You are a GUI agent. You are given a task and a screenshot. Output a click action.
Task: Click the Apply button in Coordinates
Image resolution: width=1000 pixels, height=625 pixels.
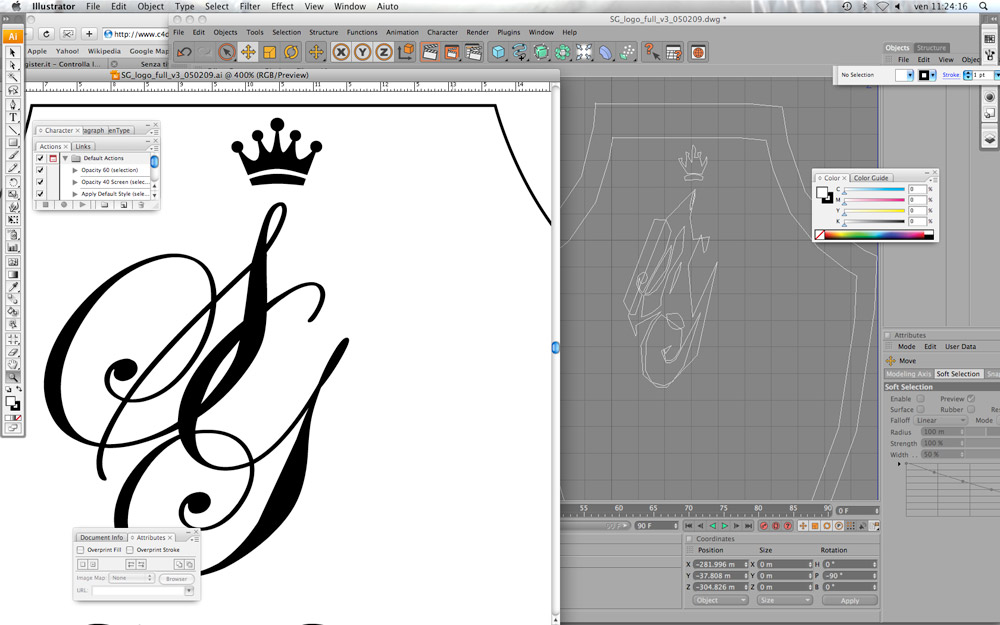click(849, 601)
